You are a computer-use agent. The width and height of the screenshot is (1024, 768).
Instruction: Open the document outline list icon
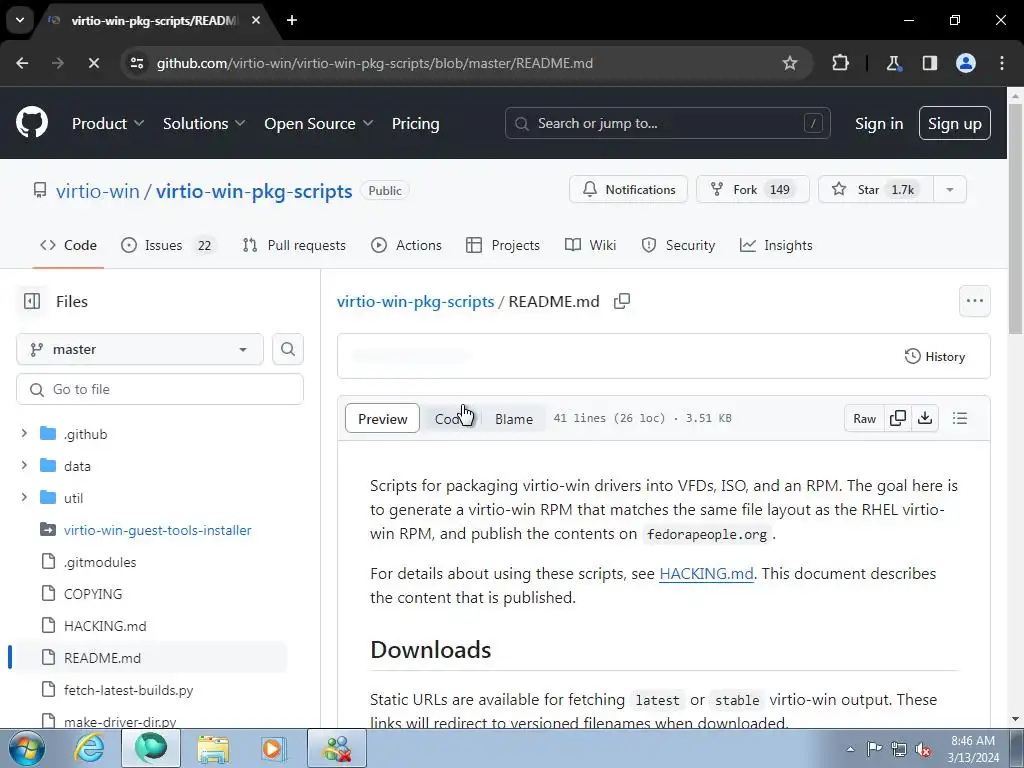pos(959,418)
